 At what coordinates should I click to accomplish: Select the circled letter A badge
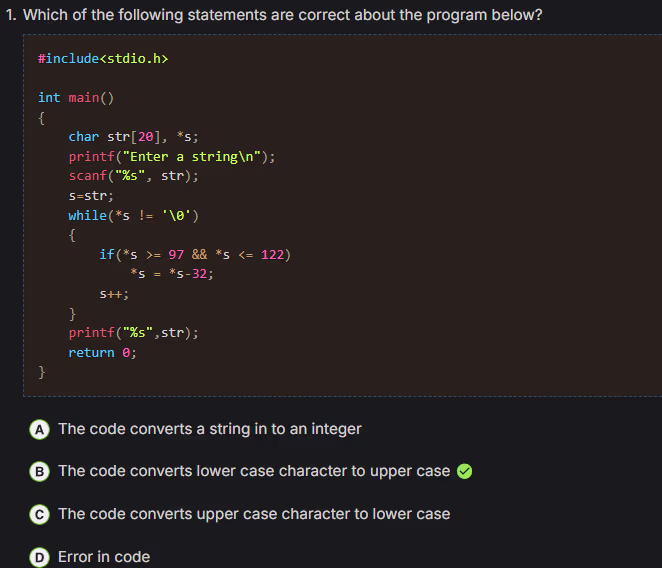pyautogui.click(x=40, y=429)
